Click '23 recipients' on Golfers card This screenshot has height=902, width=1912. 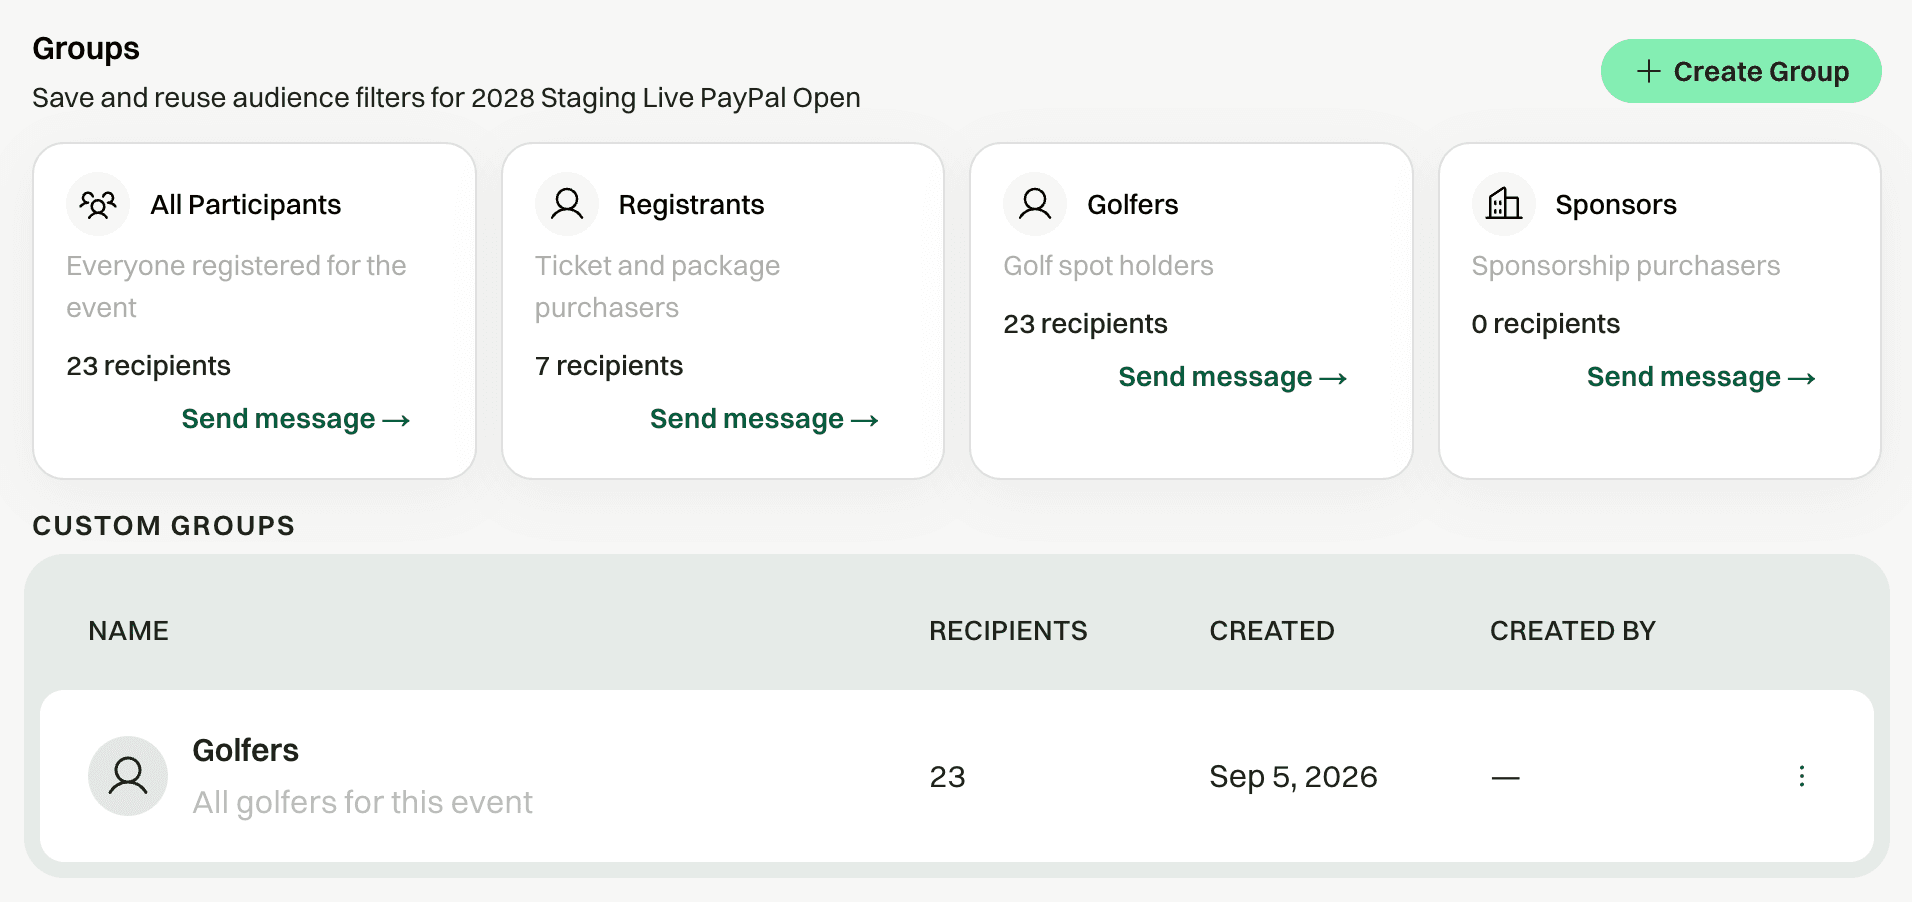[x=1085, y=324]
